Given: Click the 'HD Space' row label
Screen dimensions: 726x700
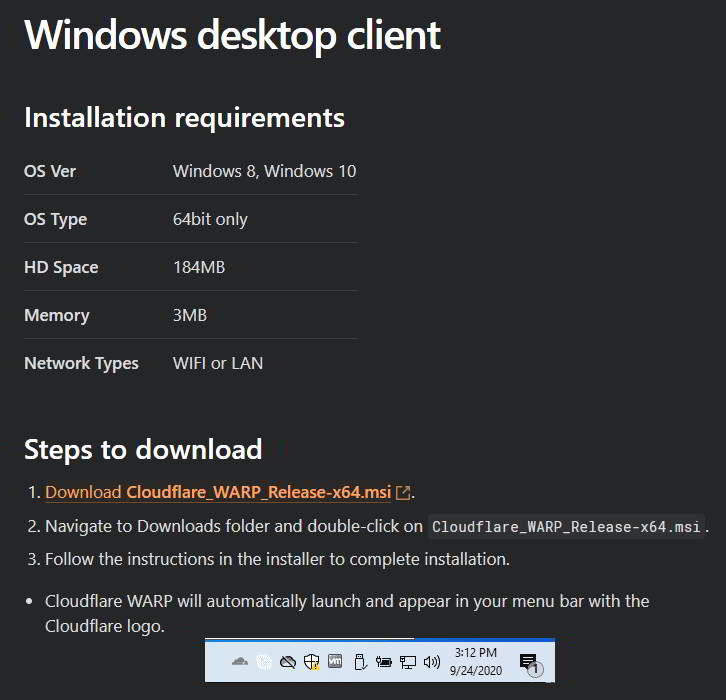Looking at the screenshot, I should [61, 268].
